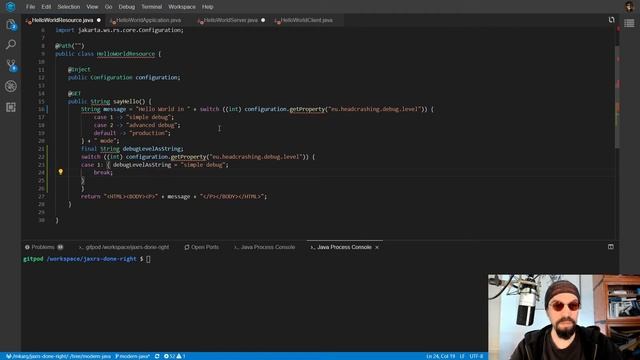This screenshot has width=640, height=360.
Task: Open the outline panel icon on right
Action: [629, 23]
